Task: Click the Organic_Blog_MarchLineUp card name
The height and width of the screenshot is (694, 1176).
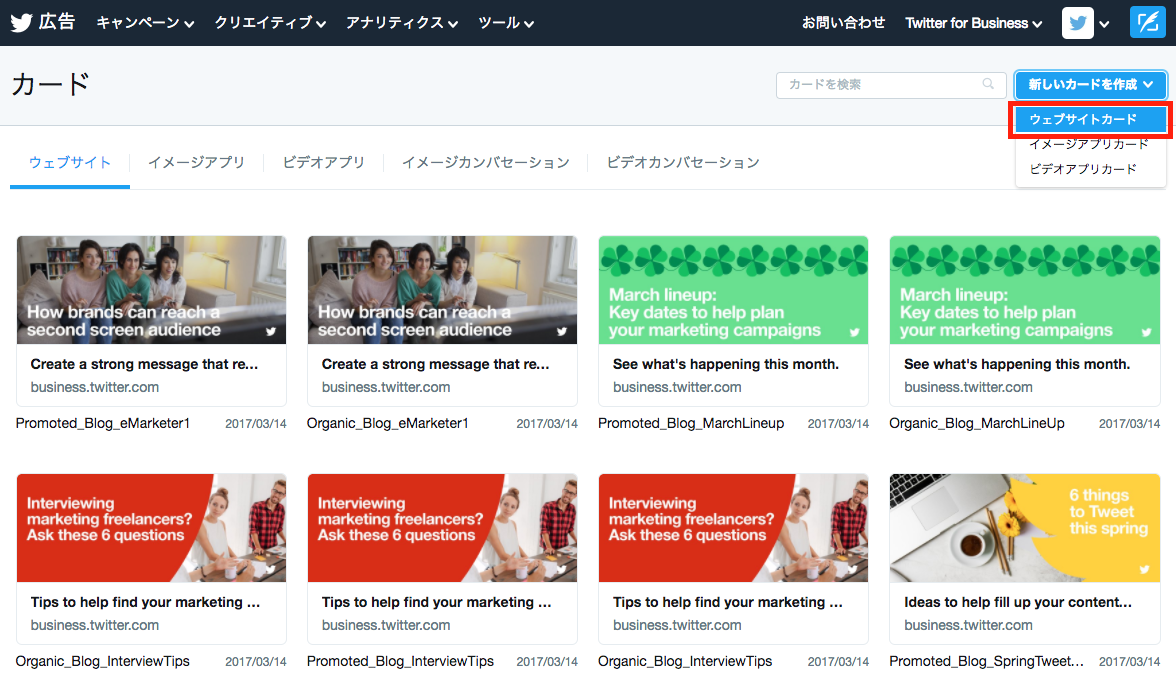Action: tap(976, 423)
